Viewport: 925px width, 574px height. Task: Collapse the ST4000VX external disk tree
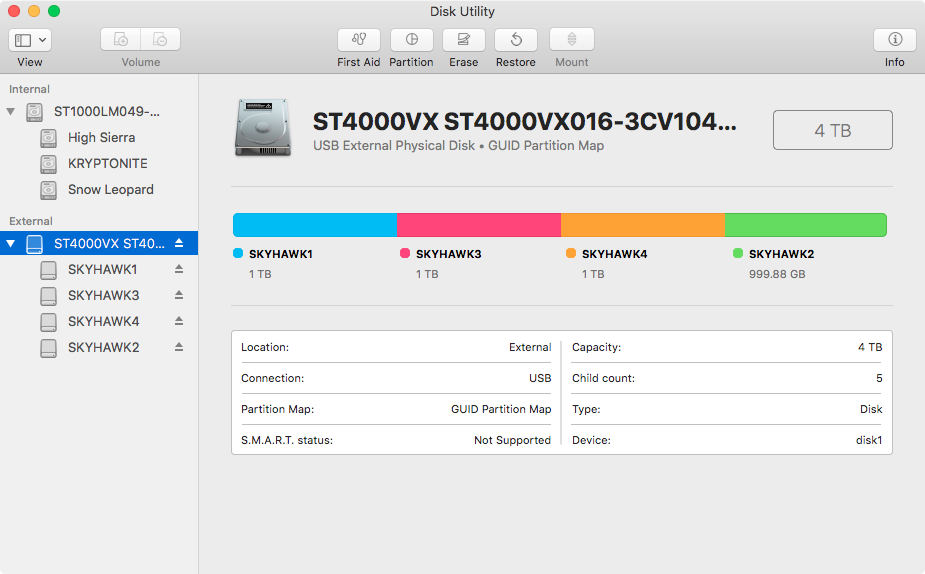[x=11, y=243]
